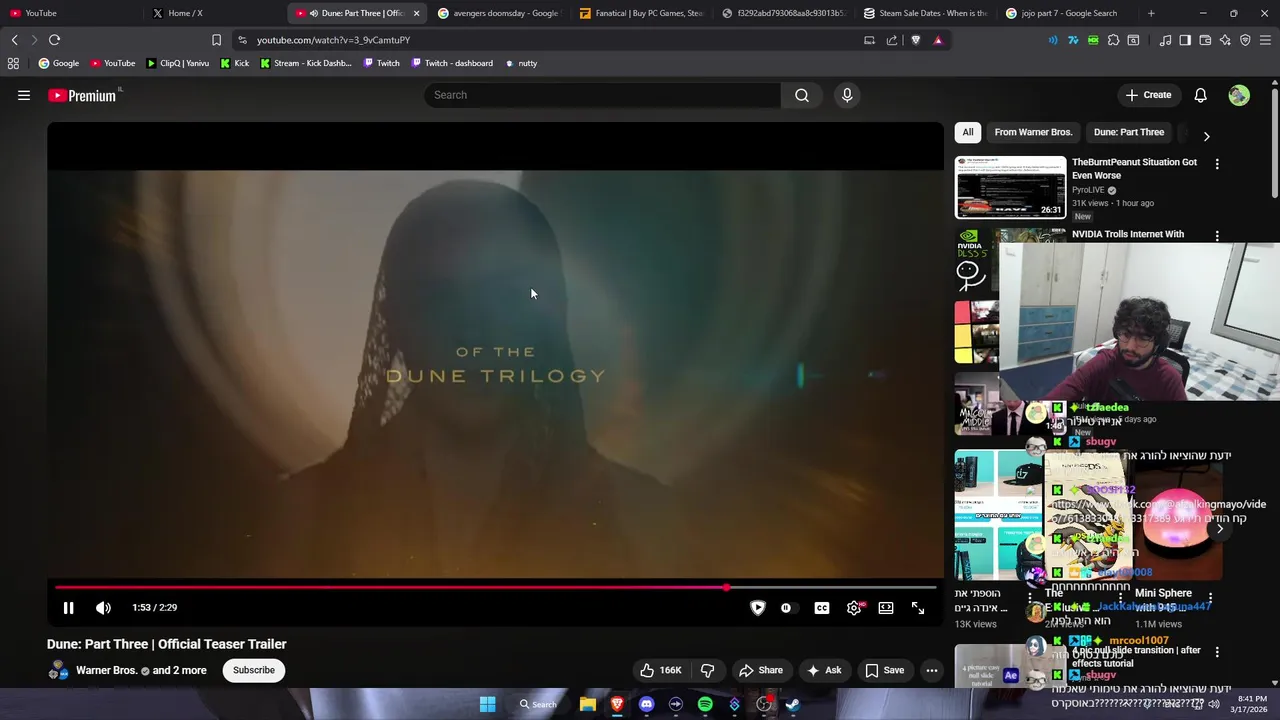Open the Brave Rewards triangle icon

pyautogui.click(x=938, y=40)
